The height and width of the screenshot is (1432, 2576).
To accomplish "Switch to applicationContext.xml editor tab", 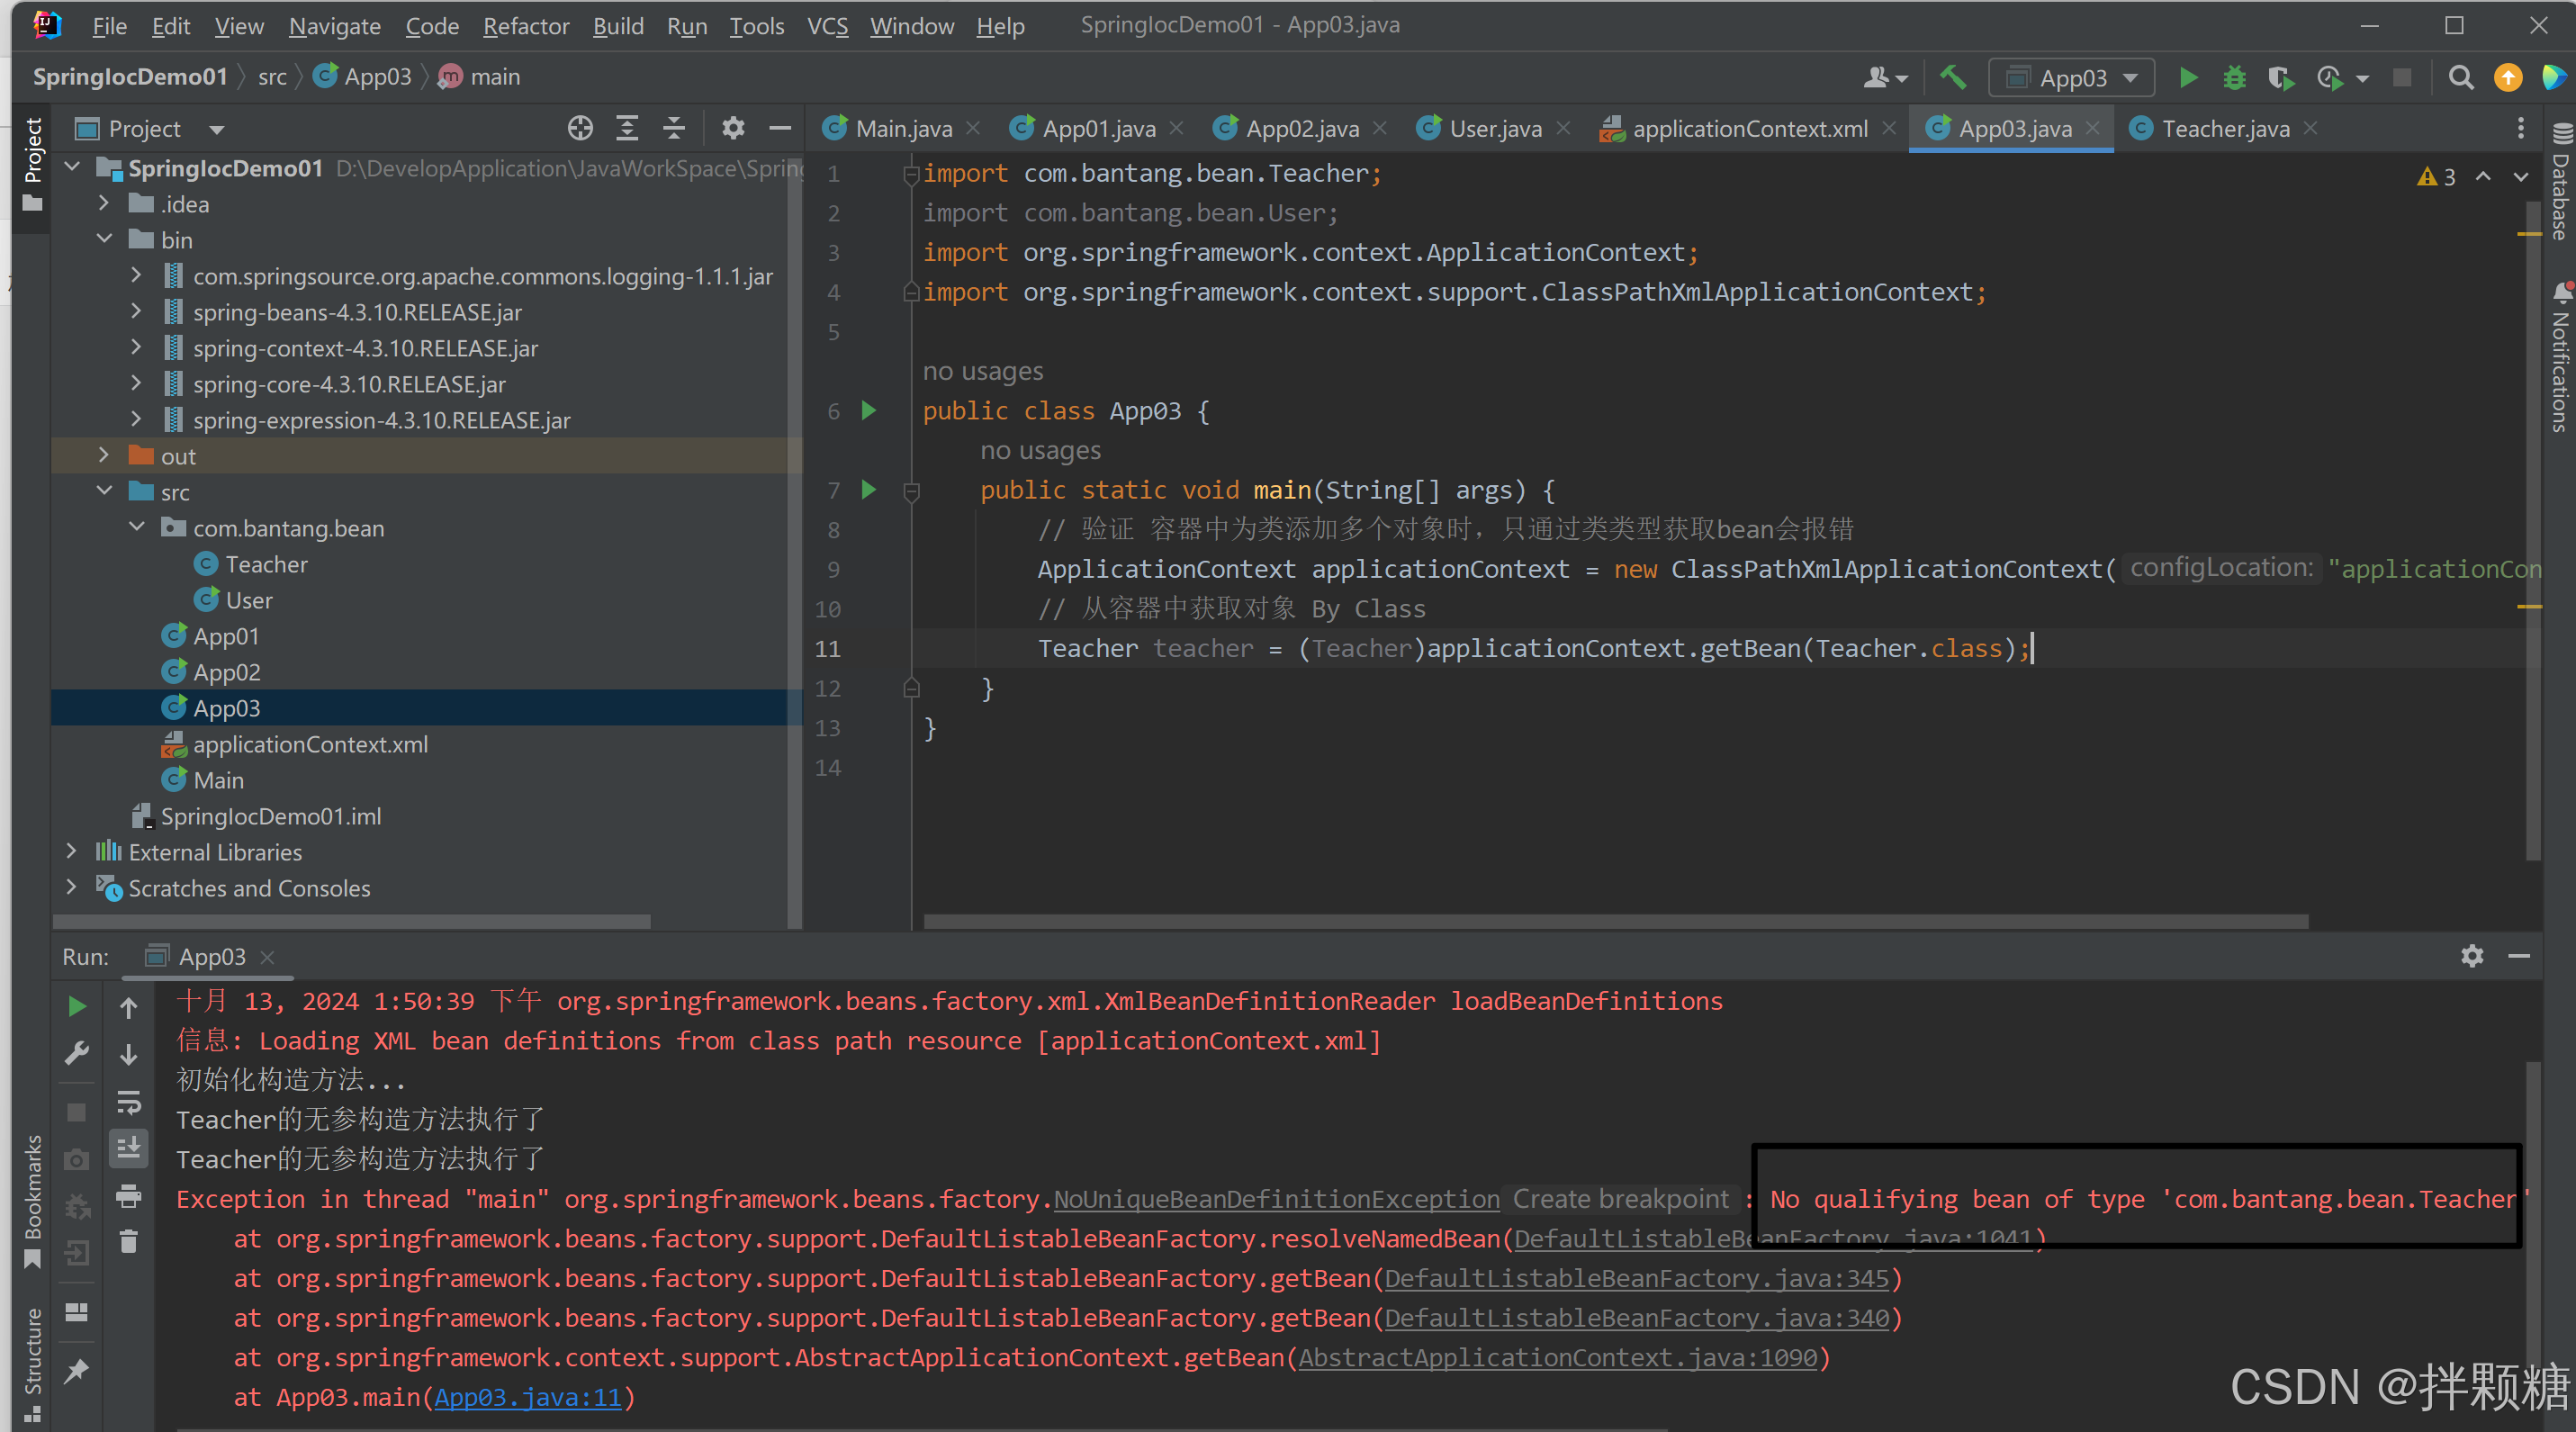I will click(x=1749, y=128).
